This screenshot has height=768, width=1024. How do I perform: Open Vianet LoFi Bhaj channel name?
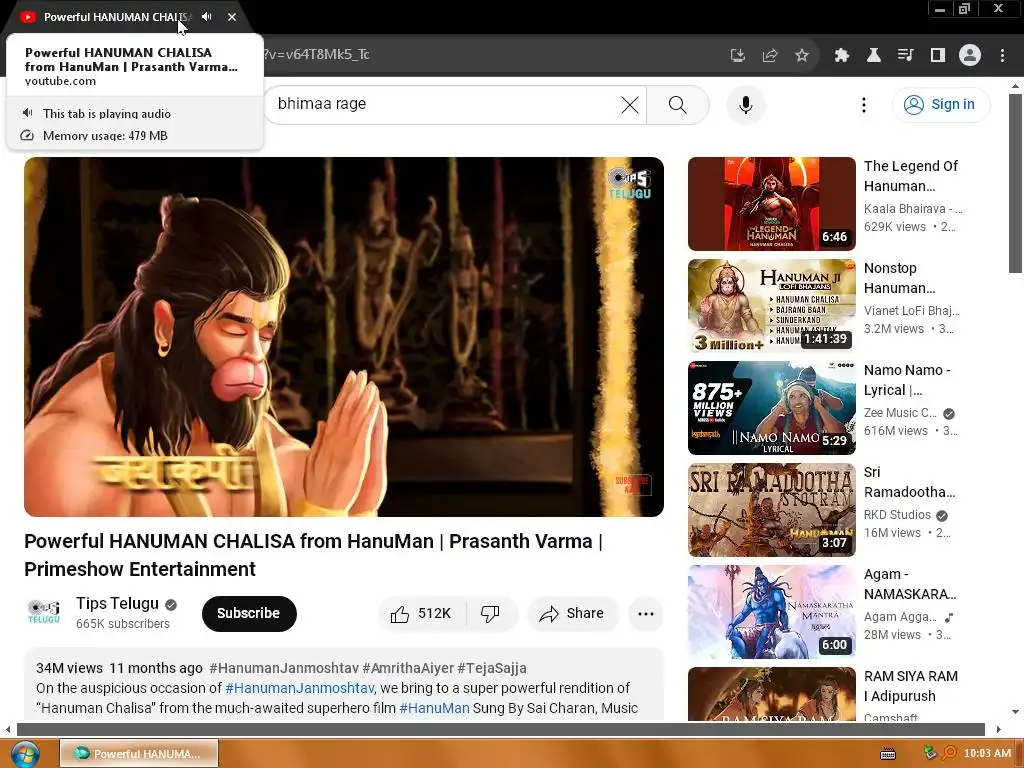point(912,310)
